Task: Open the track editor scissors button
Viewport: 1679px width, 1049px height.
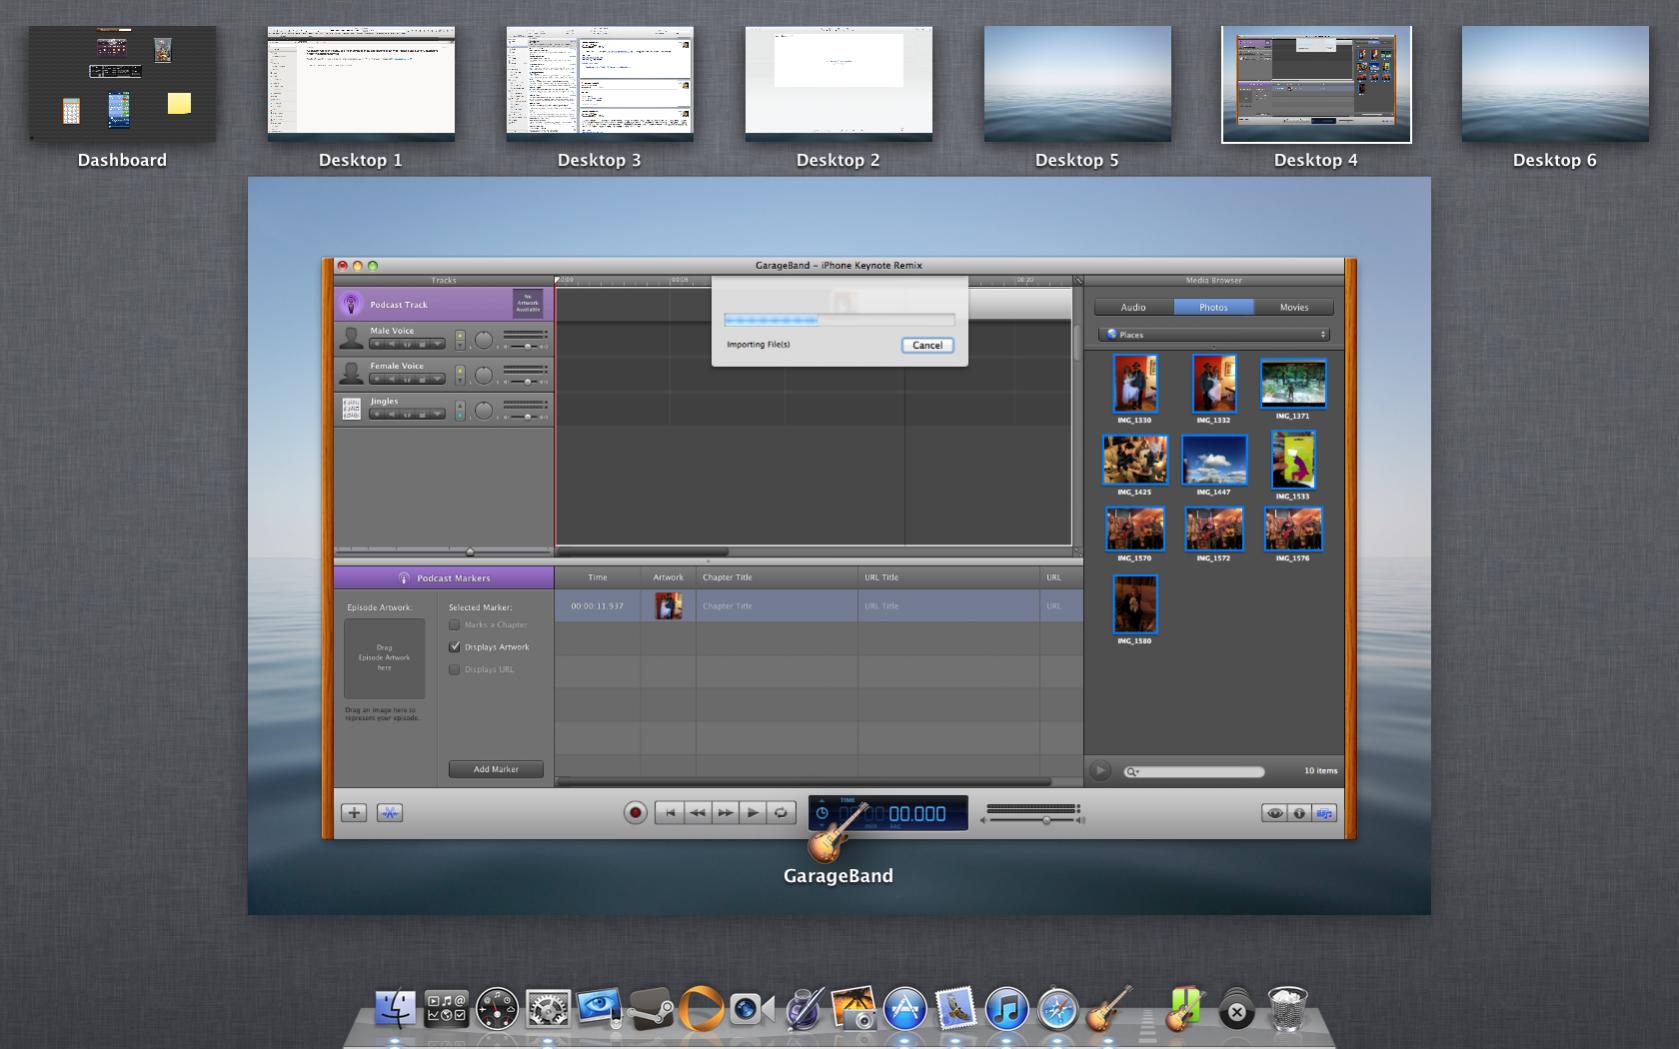Action: tap(390, 813)
